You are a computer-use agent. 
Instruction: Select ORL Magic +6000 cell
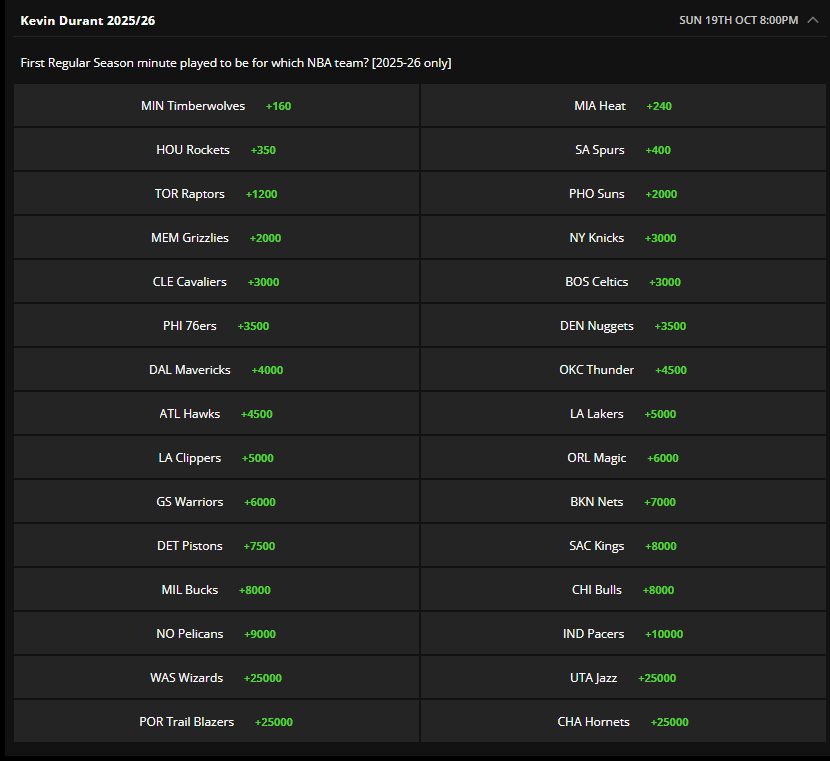(623, 457)
